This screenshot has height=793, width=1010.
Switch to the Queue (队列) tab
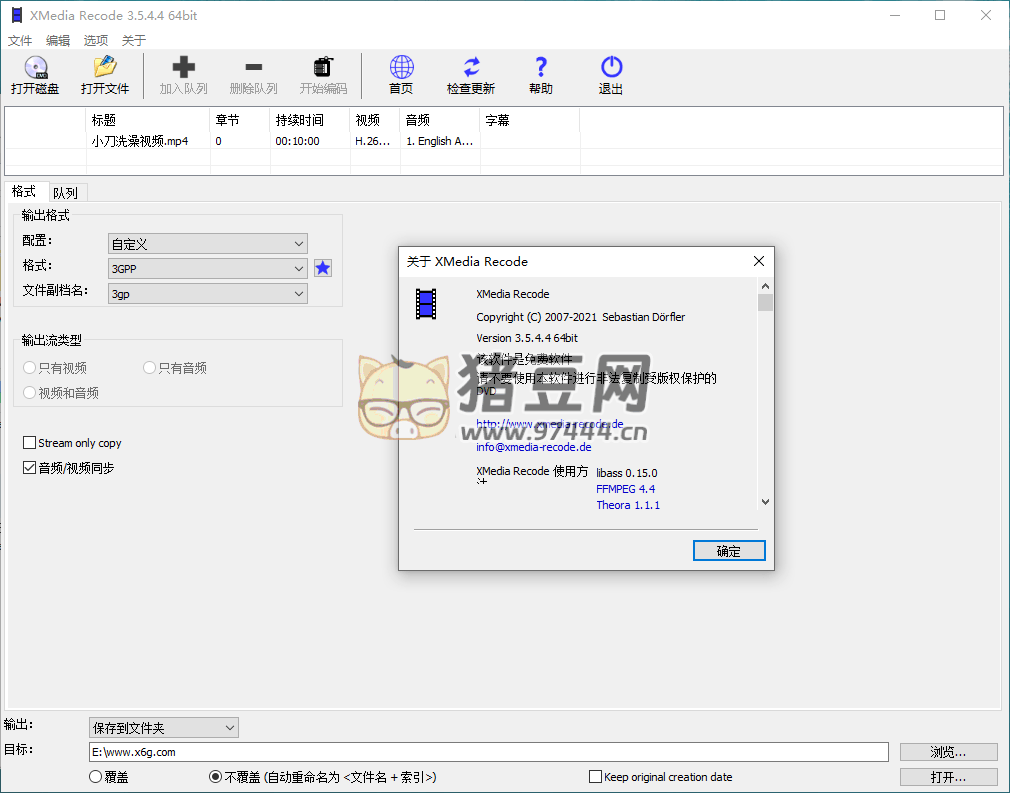[65, 193]
